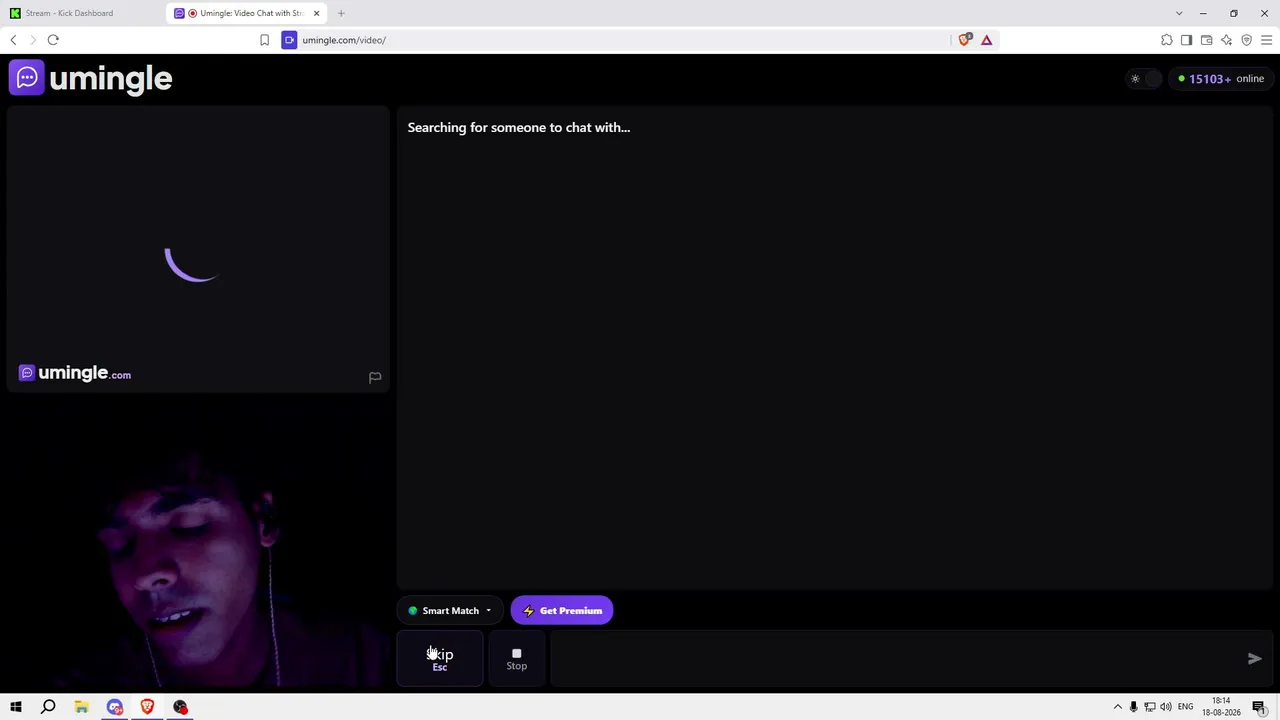Focus the chat message input box

coord(895,659)
